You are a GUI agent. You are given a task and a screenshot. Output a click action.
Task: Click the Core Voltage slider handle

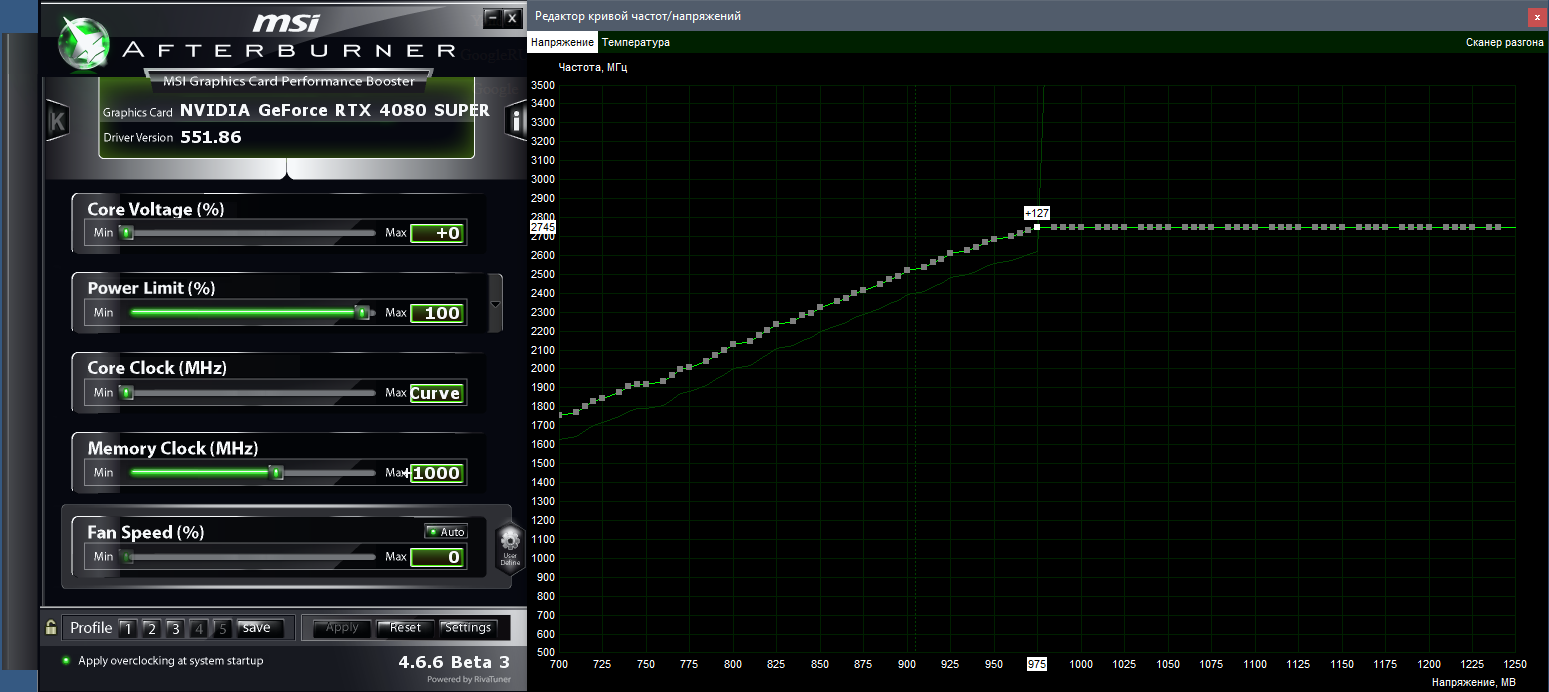coord(126,233)
